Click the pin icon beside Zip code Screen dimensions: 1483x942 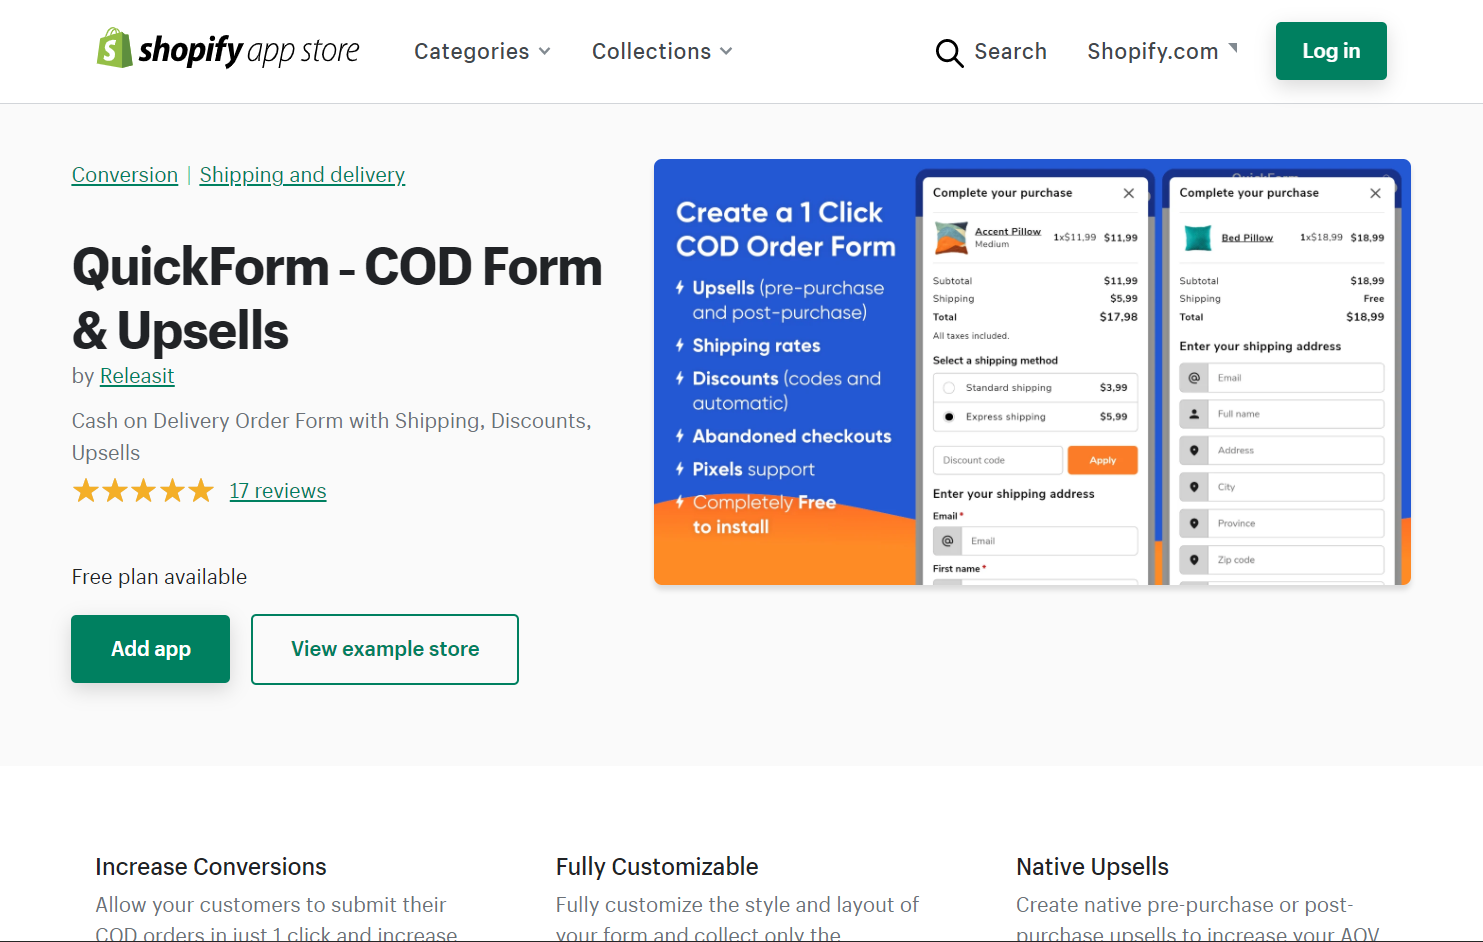(x=1196, y=559)
